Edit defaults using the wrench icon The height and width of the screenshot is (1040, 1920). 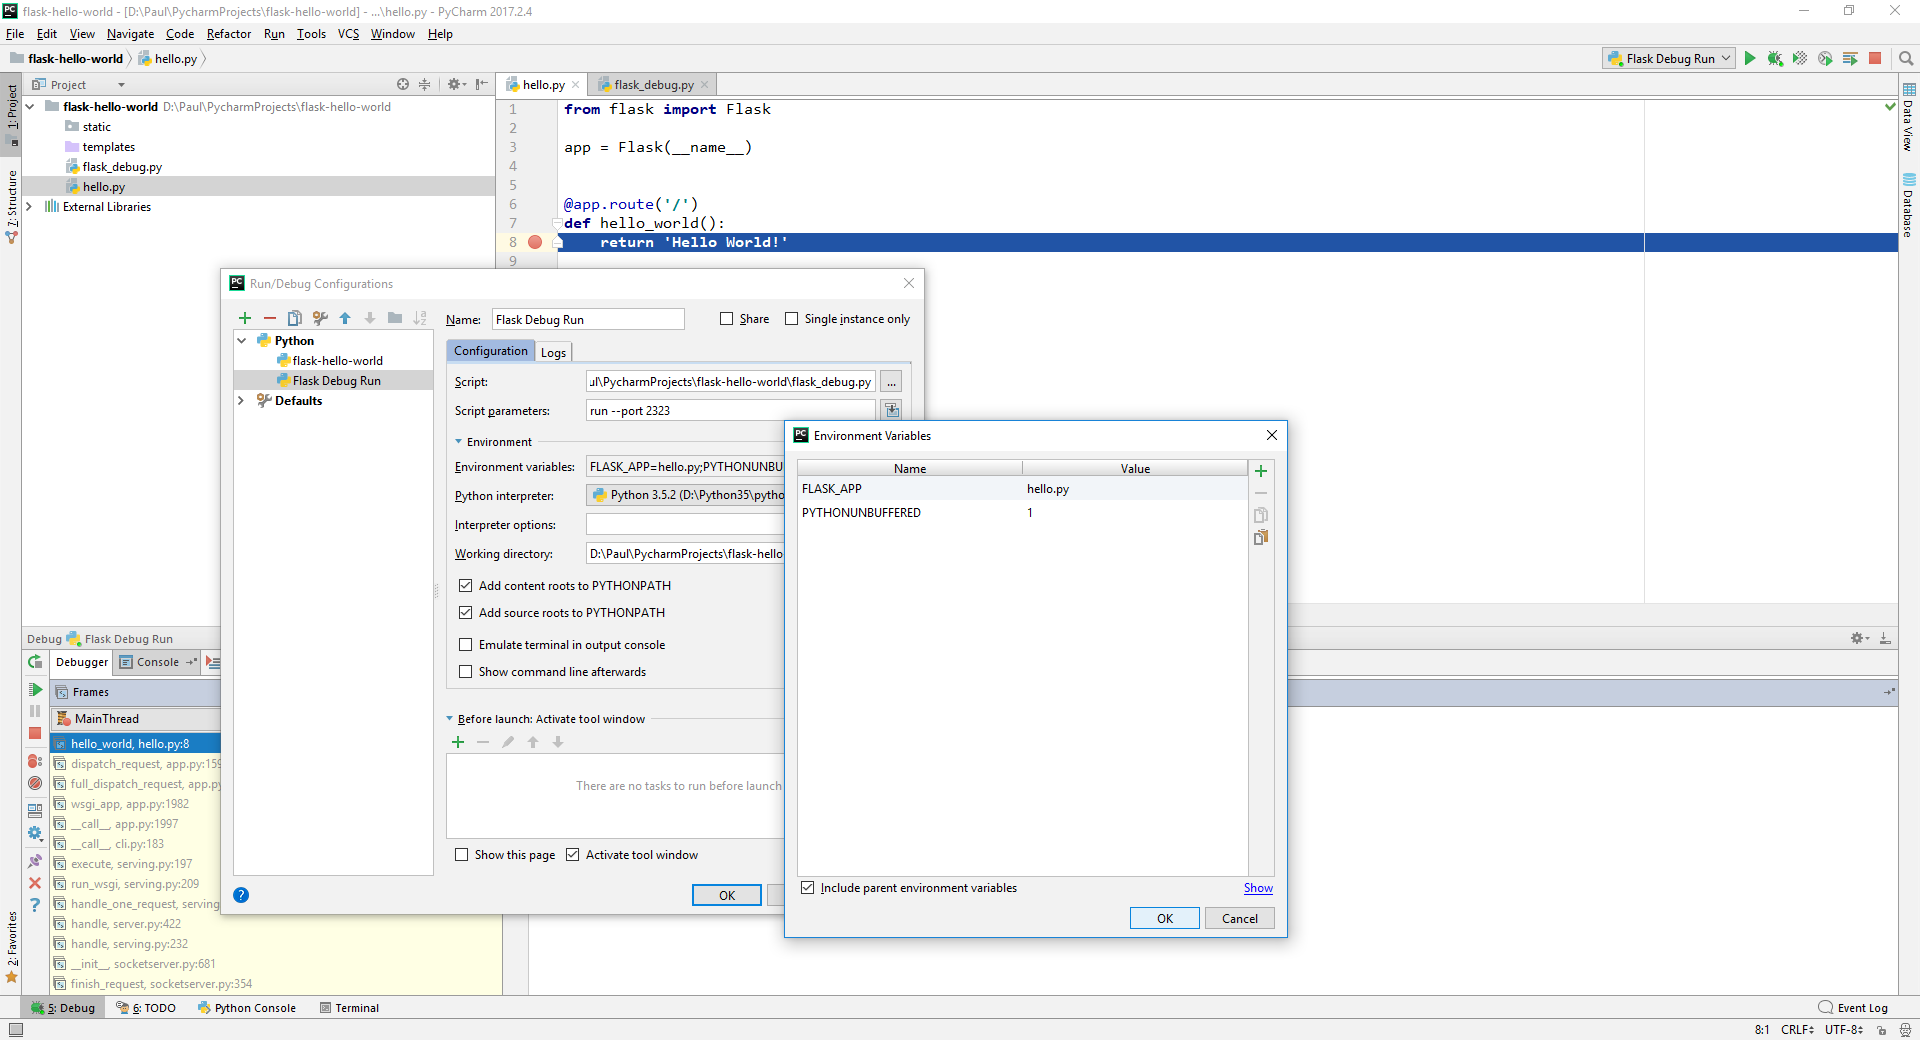click(320, 318)
